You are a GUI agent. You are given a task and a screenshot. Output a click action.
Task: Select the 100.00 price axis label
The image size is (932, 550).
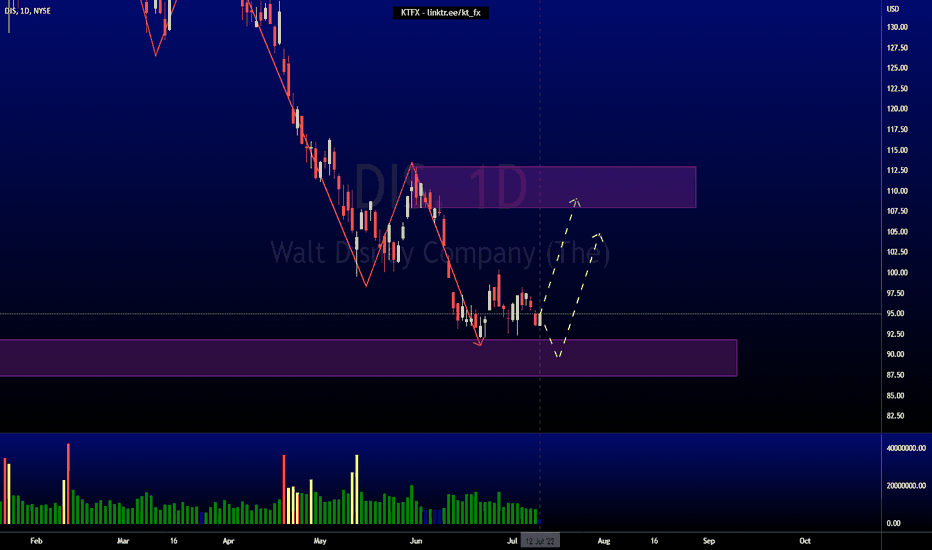click(x=897, y=273)
